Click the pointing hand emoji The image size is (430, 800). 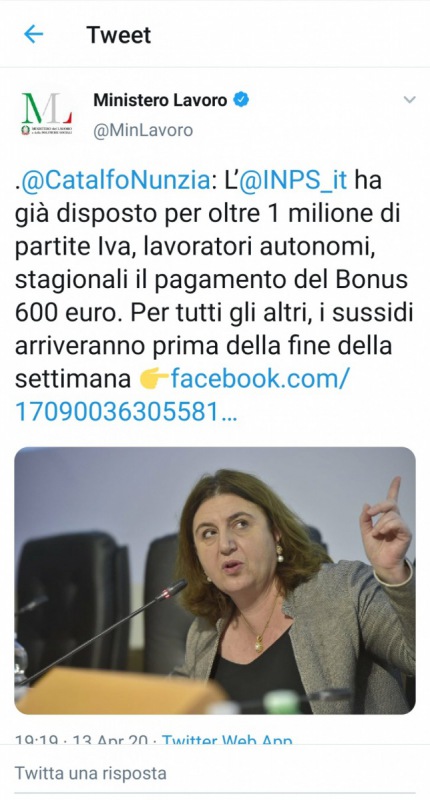154,380
